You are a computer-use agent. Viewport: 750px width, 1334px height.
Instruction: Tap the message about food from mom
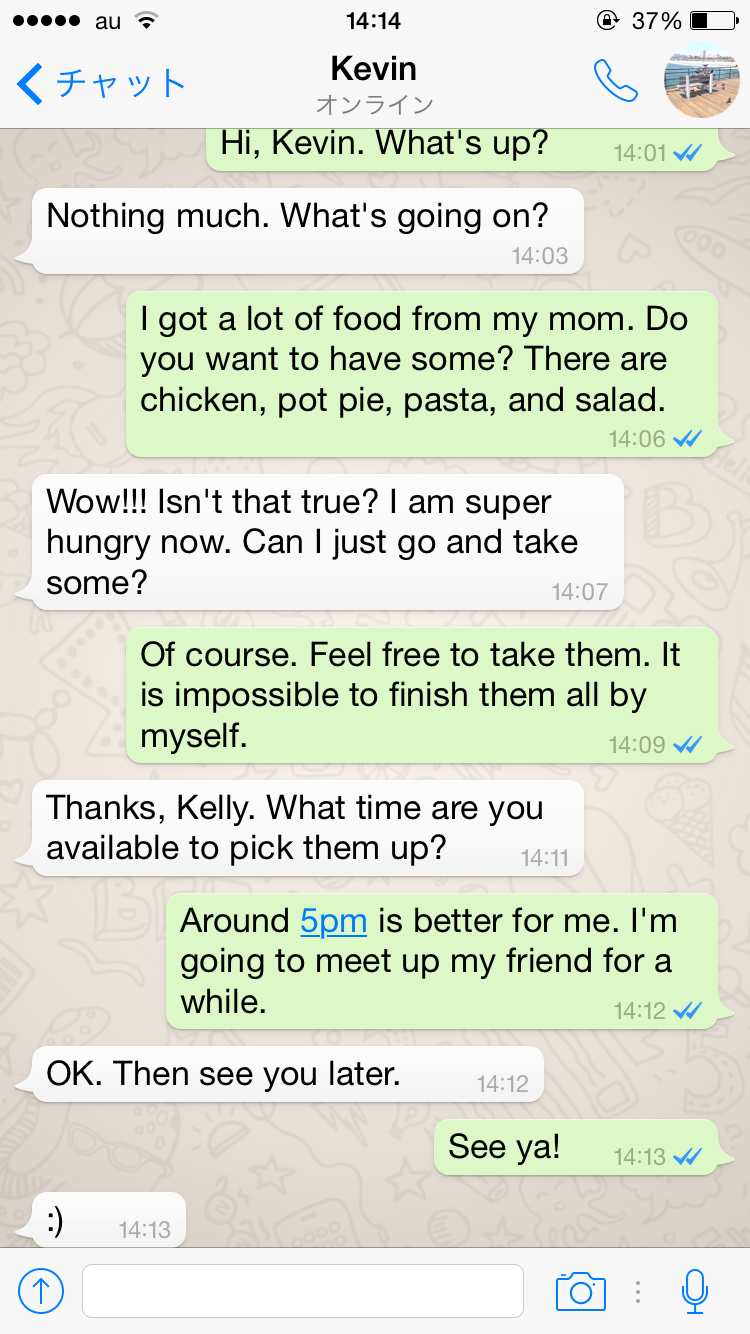tap(421, 373)
